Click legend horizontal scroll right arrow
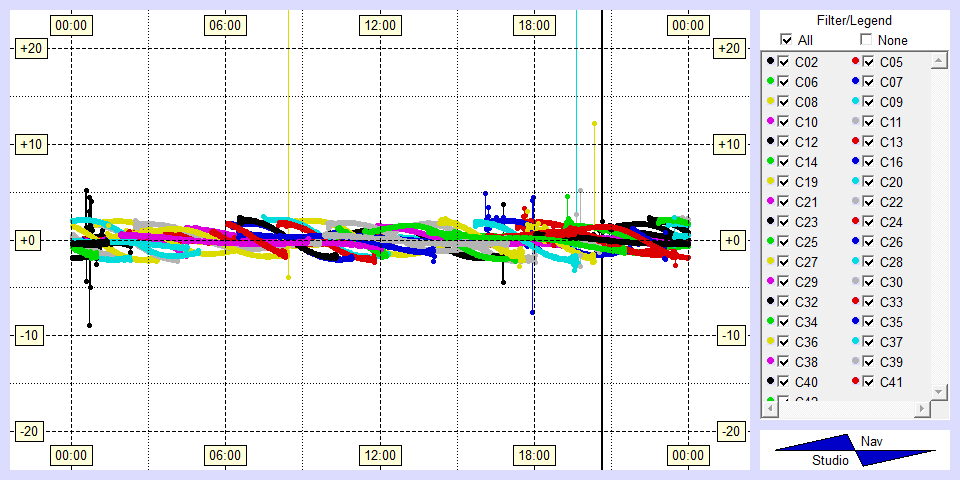This screenshot has height=480, width=960. click(x=921, y=410)
